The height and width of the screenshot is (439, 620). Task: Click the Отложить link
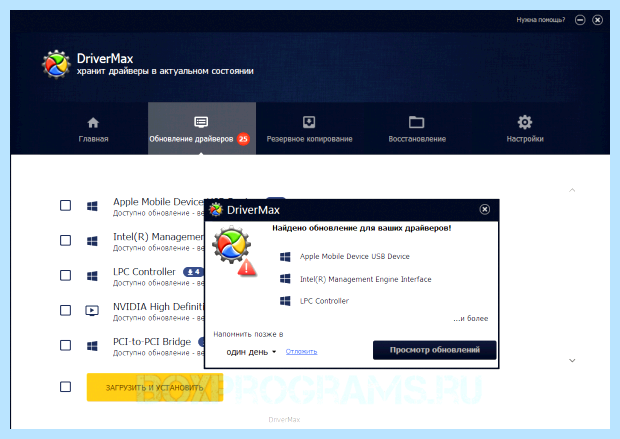(301, 351)
